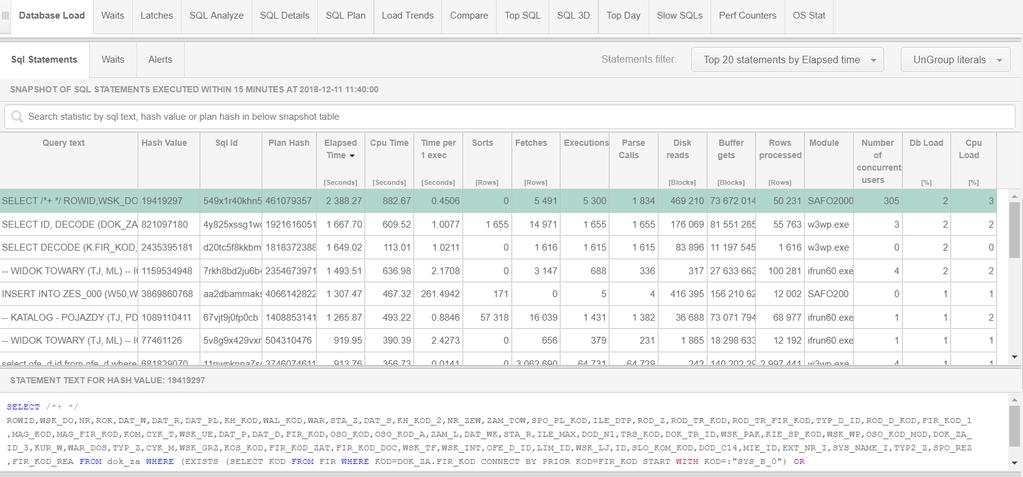Open the Alerts sub-tab
This screenshot has height=477, width=1023.
[x=160, y=59]
